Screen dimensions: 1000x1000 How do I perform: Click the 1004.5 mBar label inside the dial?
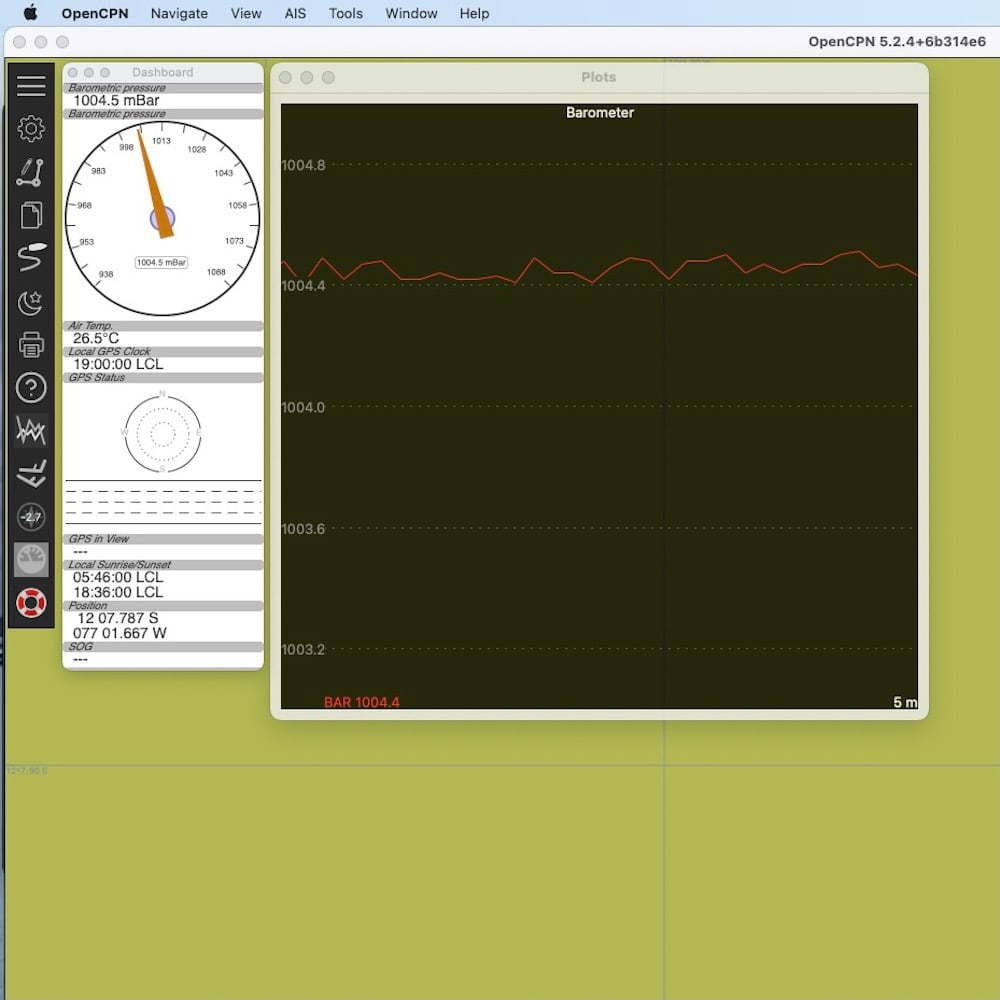(x=161, y=262)
